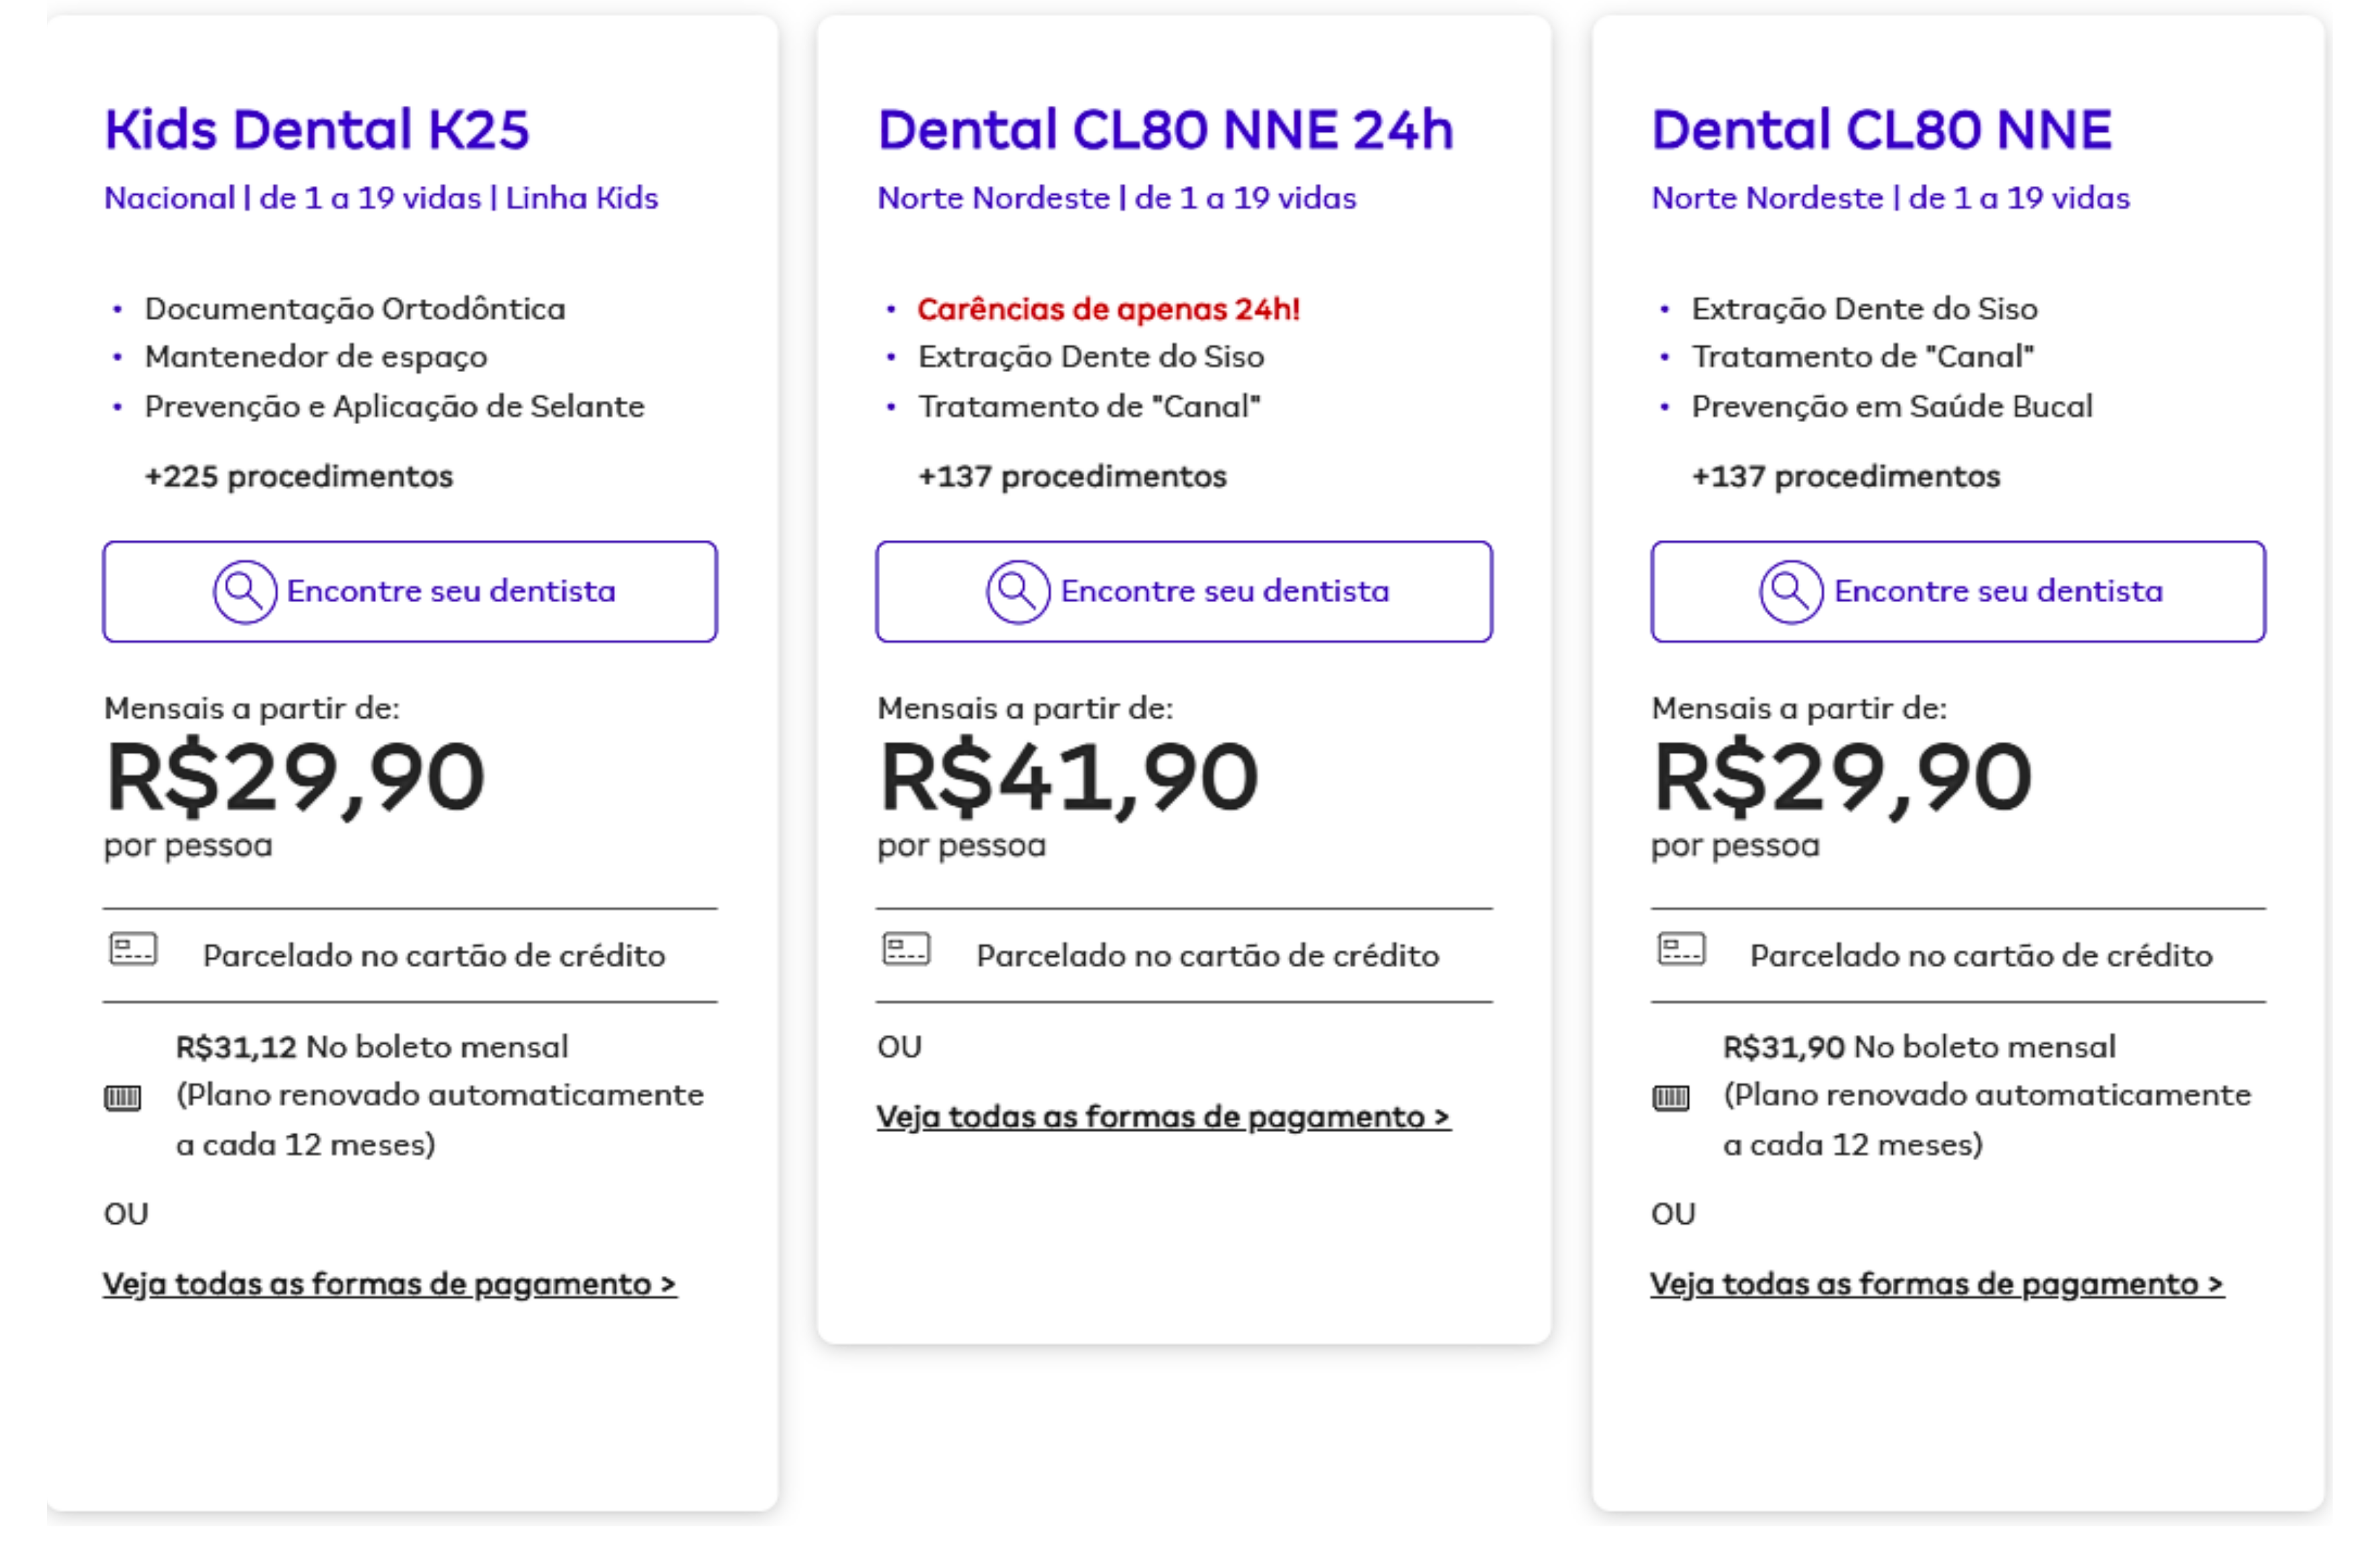Viewport: 2380px width, 1543px height.
Task: Select the Kids Dental K25 plan title
Action: (x=317, y=130)
